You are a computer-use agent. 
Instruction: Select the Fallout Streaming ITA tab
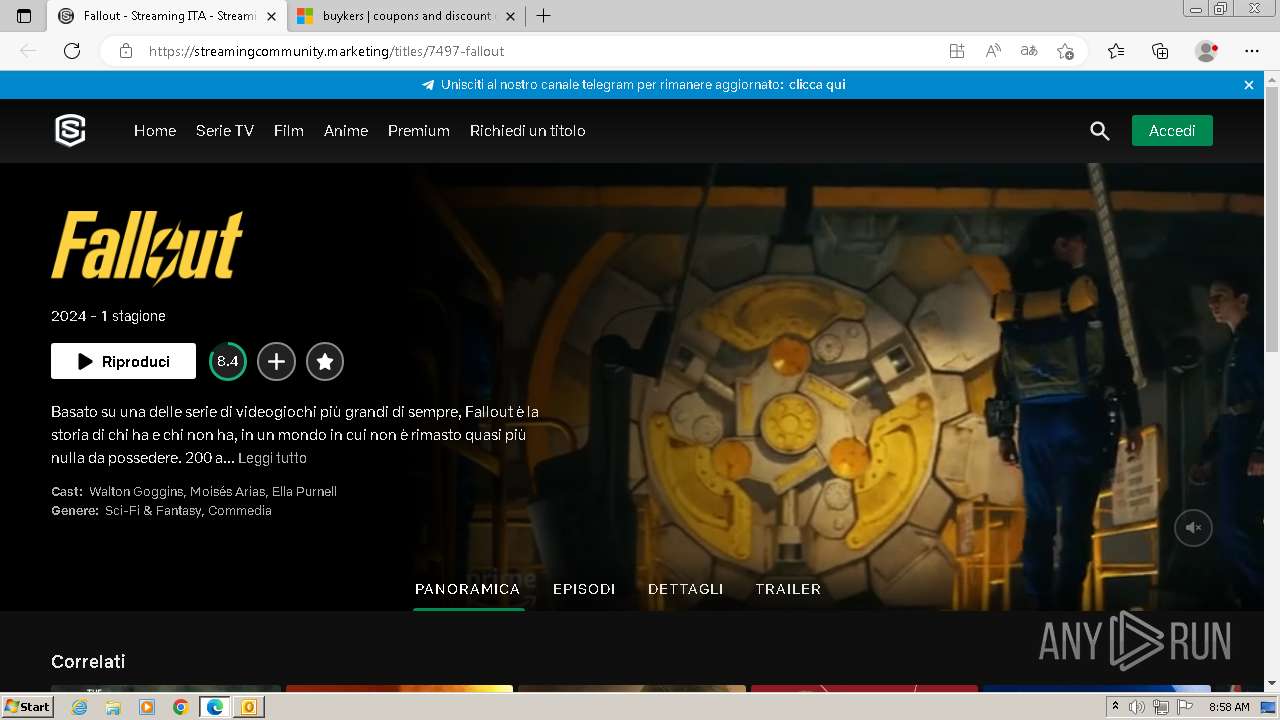pyautogui.click(x=168, y=16)
